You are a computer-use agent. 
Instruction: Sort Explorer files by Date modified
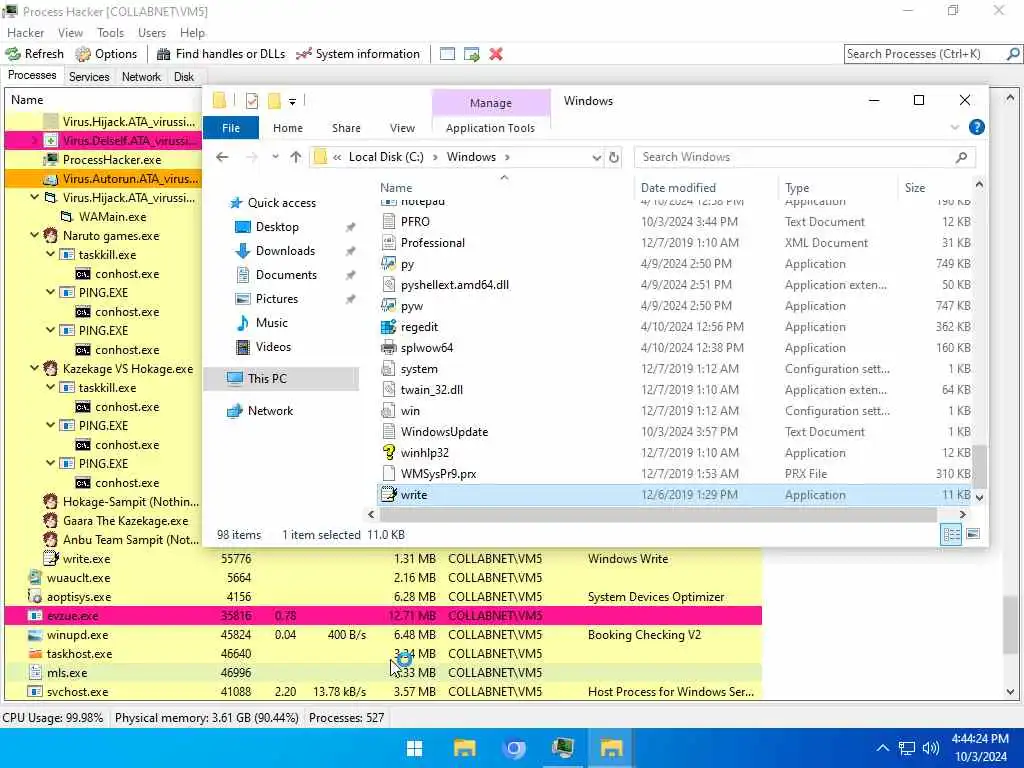coord(678,187)
